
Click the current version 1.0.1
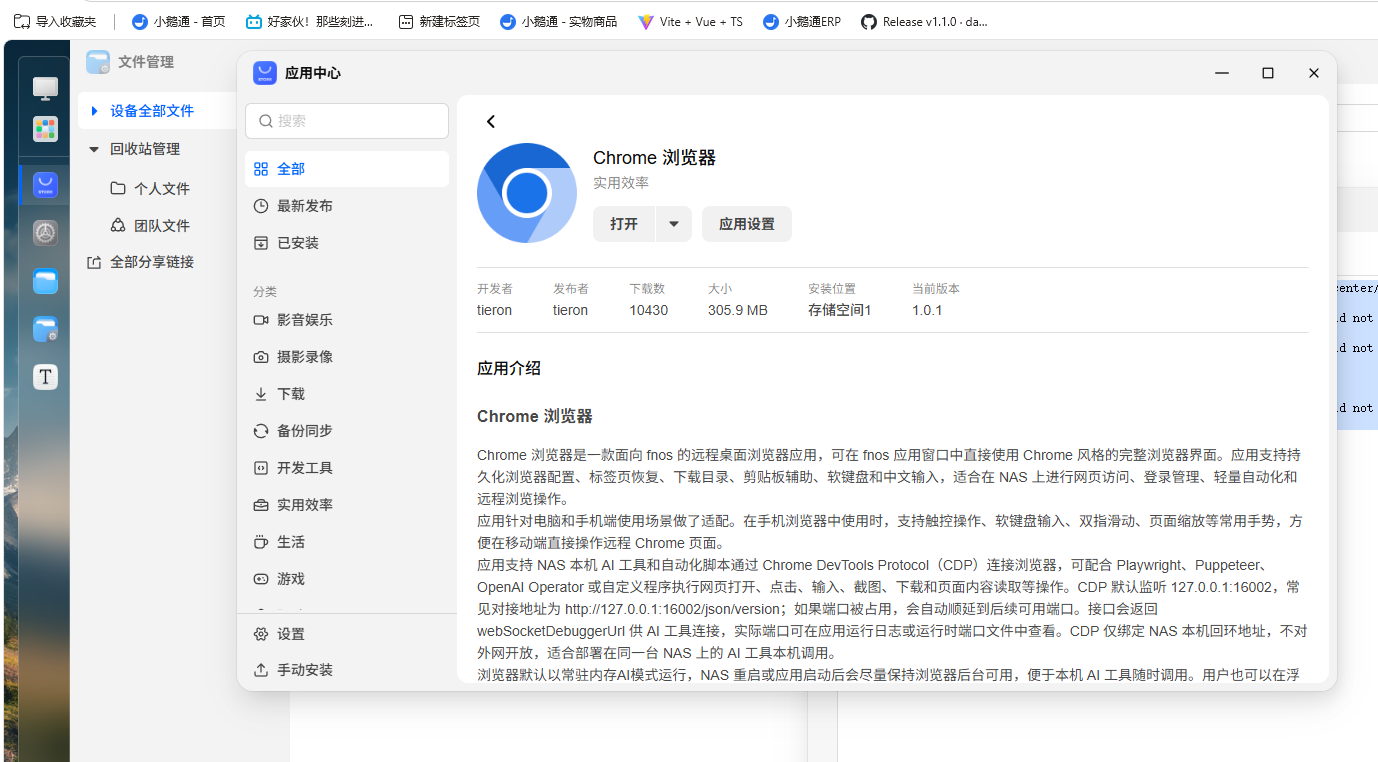pos(927,310)
